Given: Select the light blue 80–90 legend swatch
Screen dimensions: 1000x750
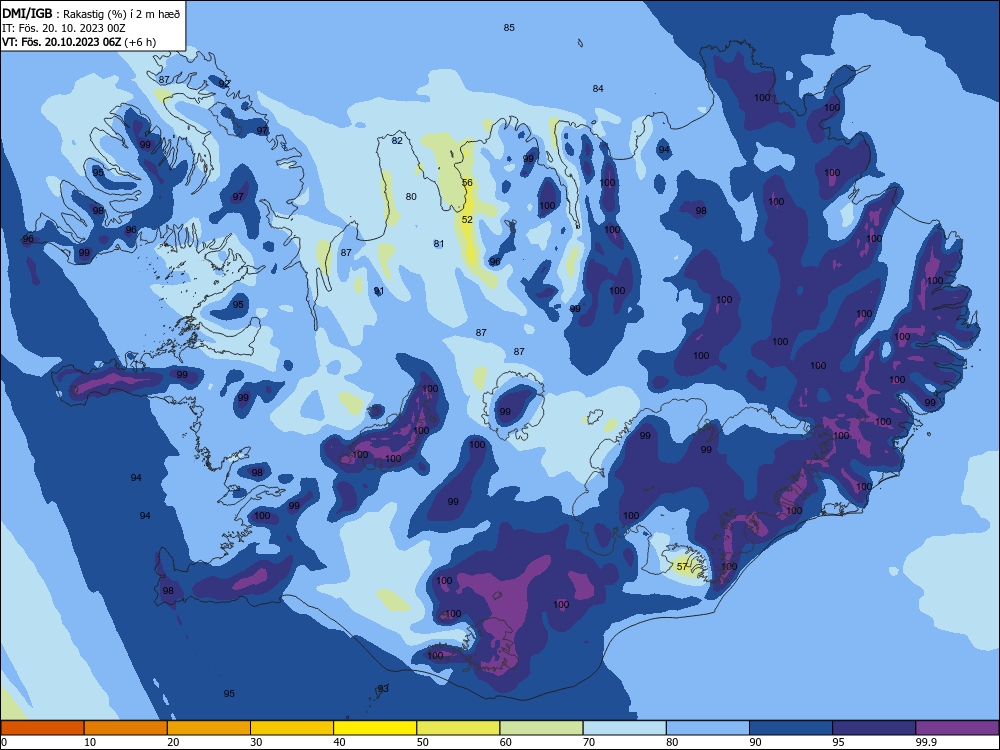Looking at the screenshot, I should tap(708, 728).
